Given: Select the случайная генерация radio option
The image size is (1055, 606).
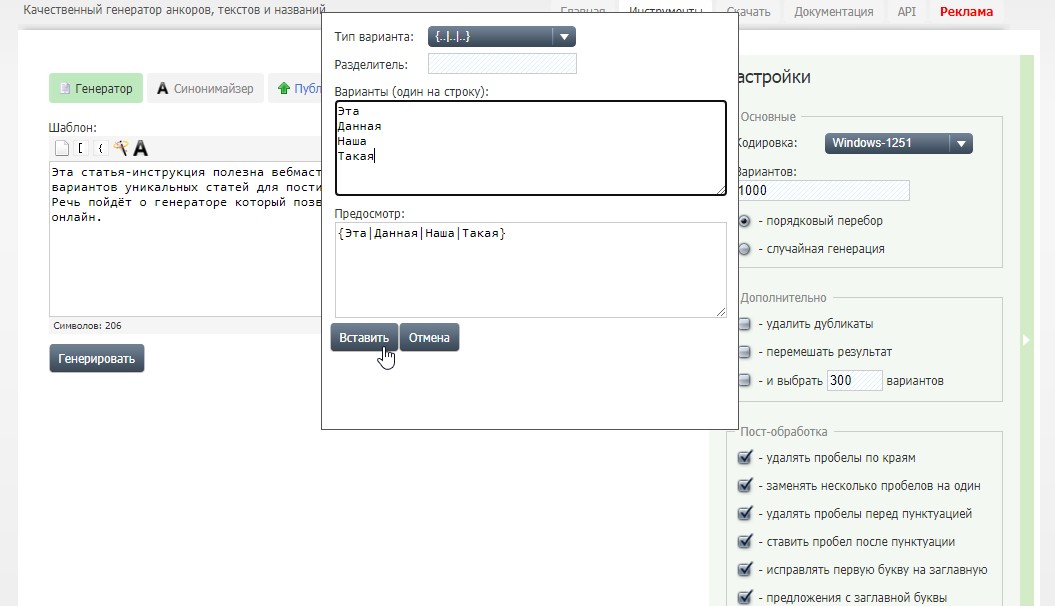Looking at the screenshot, I should (x=744, y=249).
